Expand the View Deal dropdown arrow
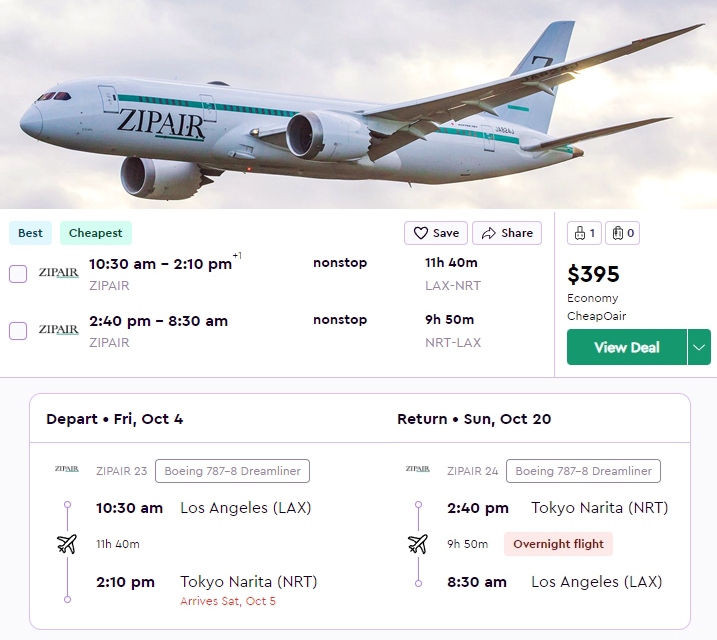Screen dimensions: 717x640 point(699,347)
